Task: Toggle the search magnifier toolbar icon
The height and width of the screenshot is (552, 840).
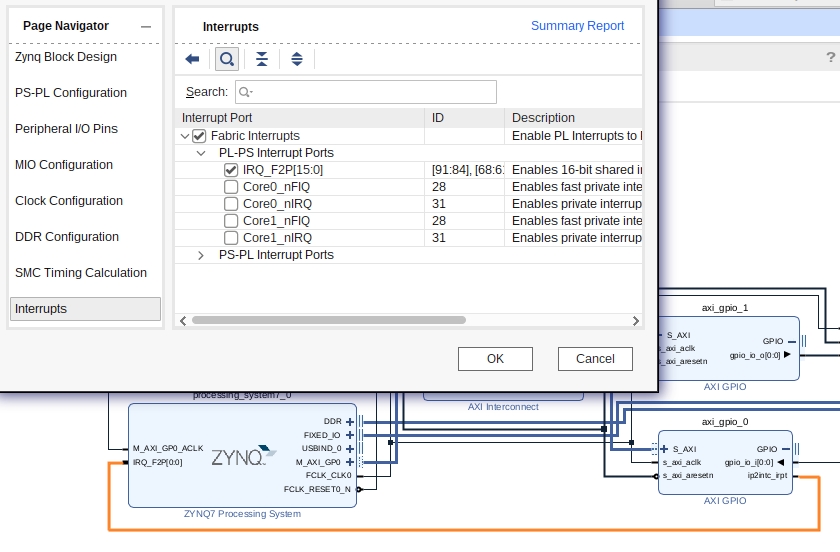Action: 227,59
